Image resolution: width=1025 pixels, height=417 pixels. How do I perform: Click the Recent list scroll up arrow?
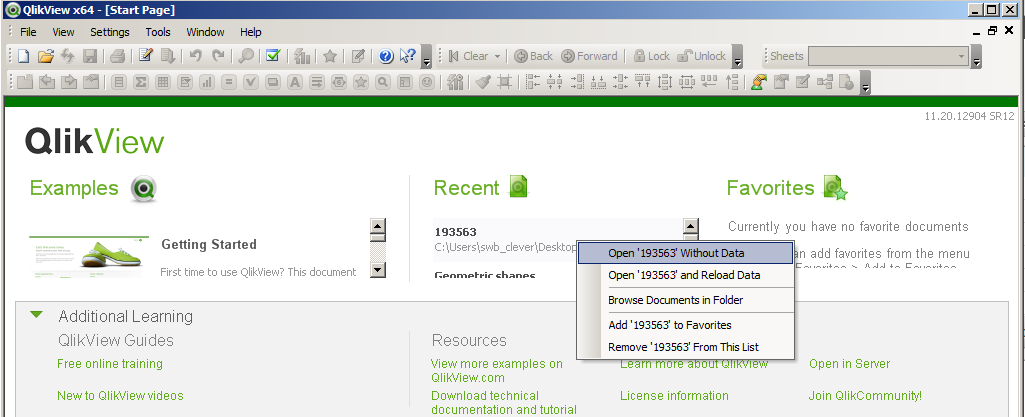click(x=691, y=226)
